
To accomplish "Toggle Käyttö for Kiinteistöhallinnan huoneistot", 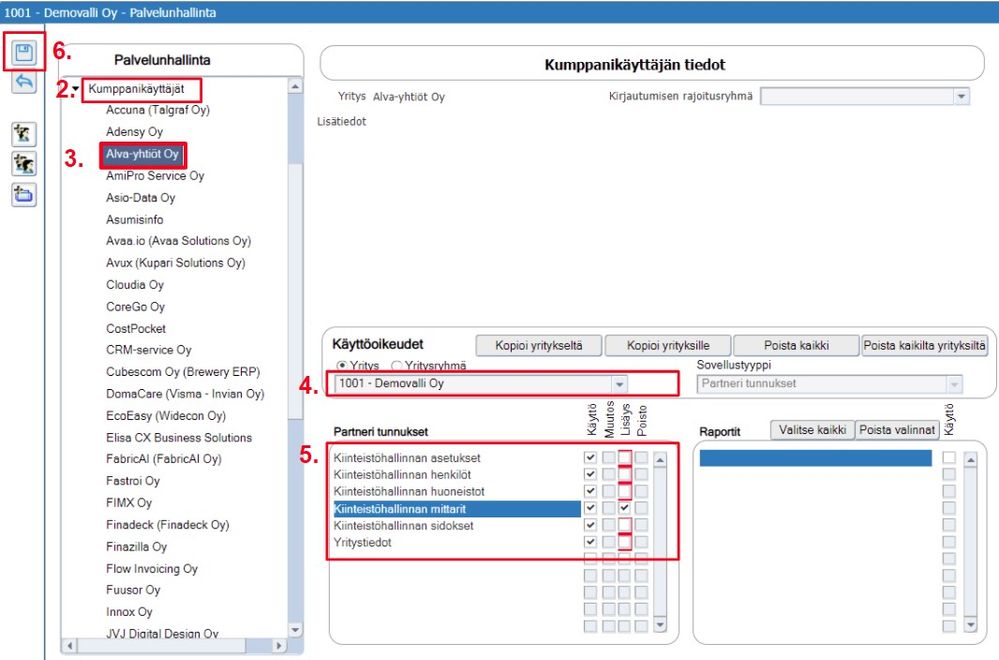I will pyautogui.click(x=590, y=491).
